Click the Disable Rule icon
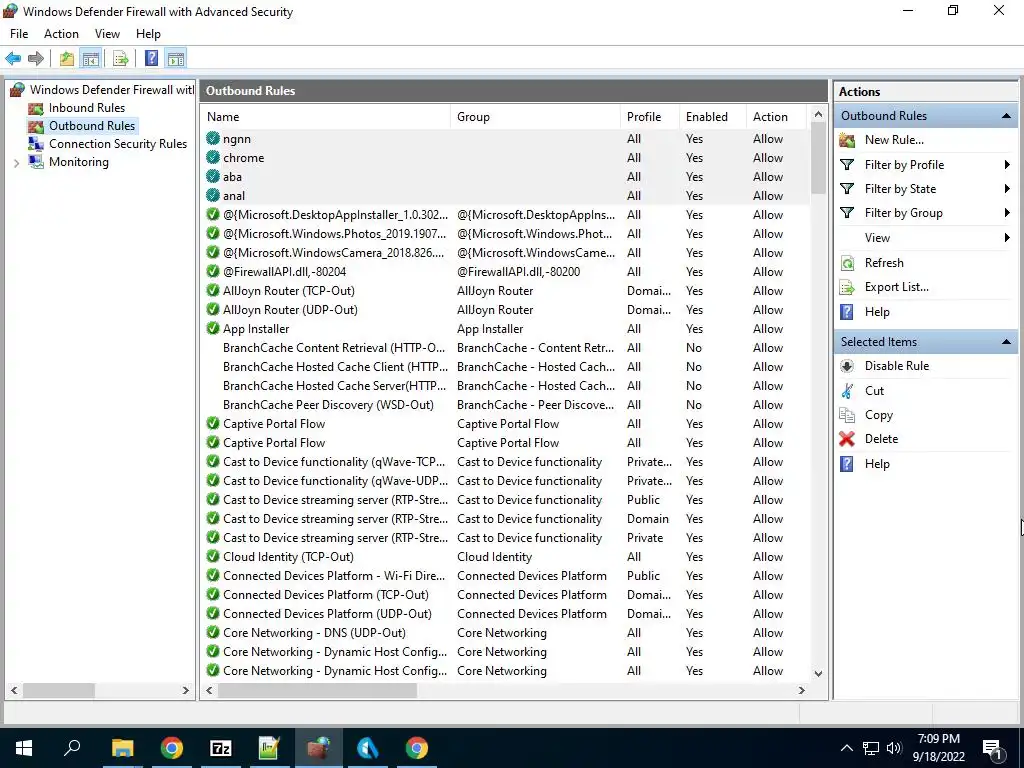 tap(847, 366)
